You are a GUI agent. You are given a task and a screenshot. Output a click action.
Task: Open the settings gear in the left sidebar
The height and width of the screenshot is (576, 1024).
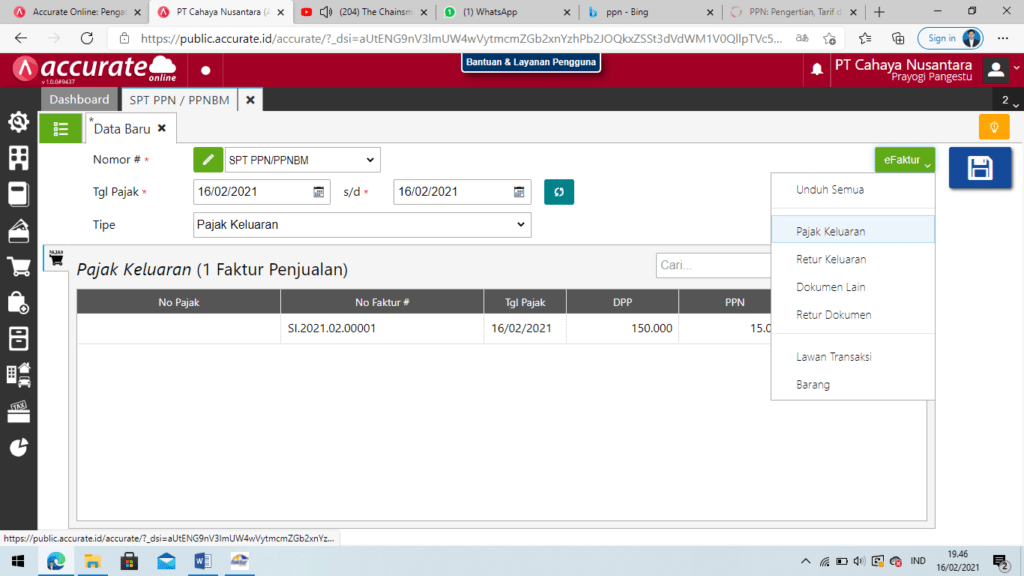(18, 122)
